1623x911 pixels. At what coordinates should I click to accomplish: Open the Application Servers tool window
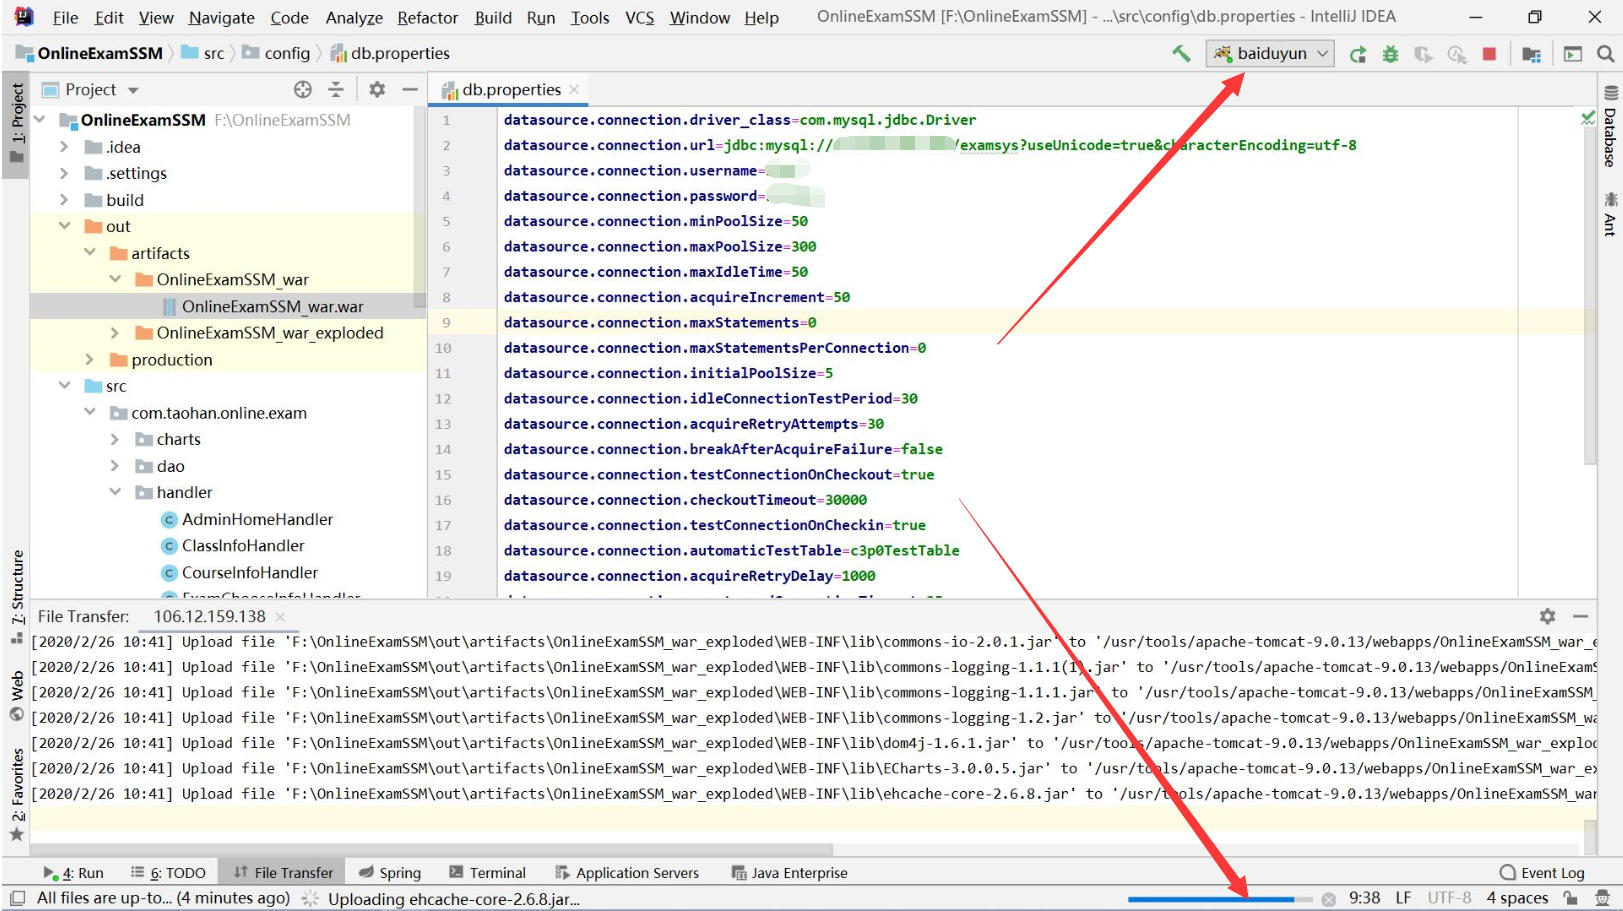(627, 873)
